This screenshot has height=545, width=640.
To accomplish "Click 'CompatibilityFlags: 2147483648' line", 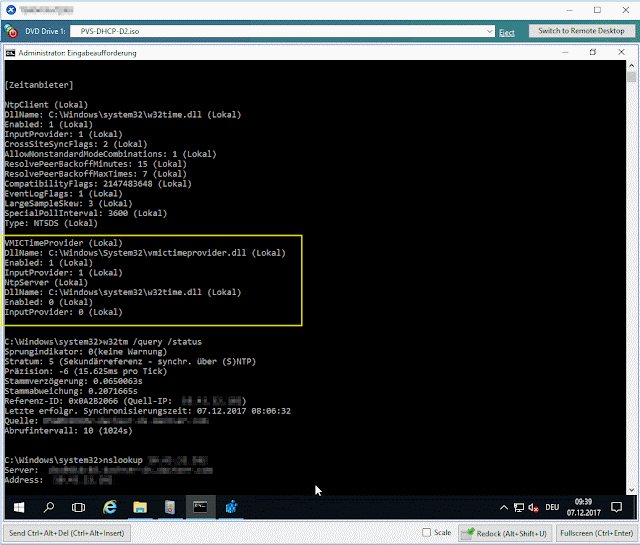I will (98, 184).
